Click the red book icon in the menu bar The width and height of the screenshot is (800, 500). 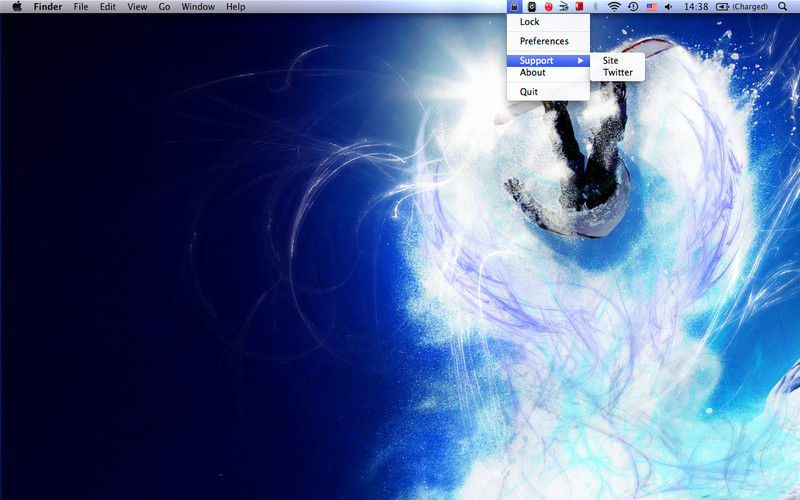pyautogui.click(x=579, y=7)
